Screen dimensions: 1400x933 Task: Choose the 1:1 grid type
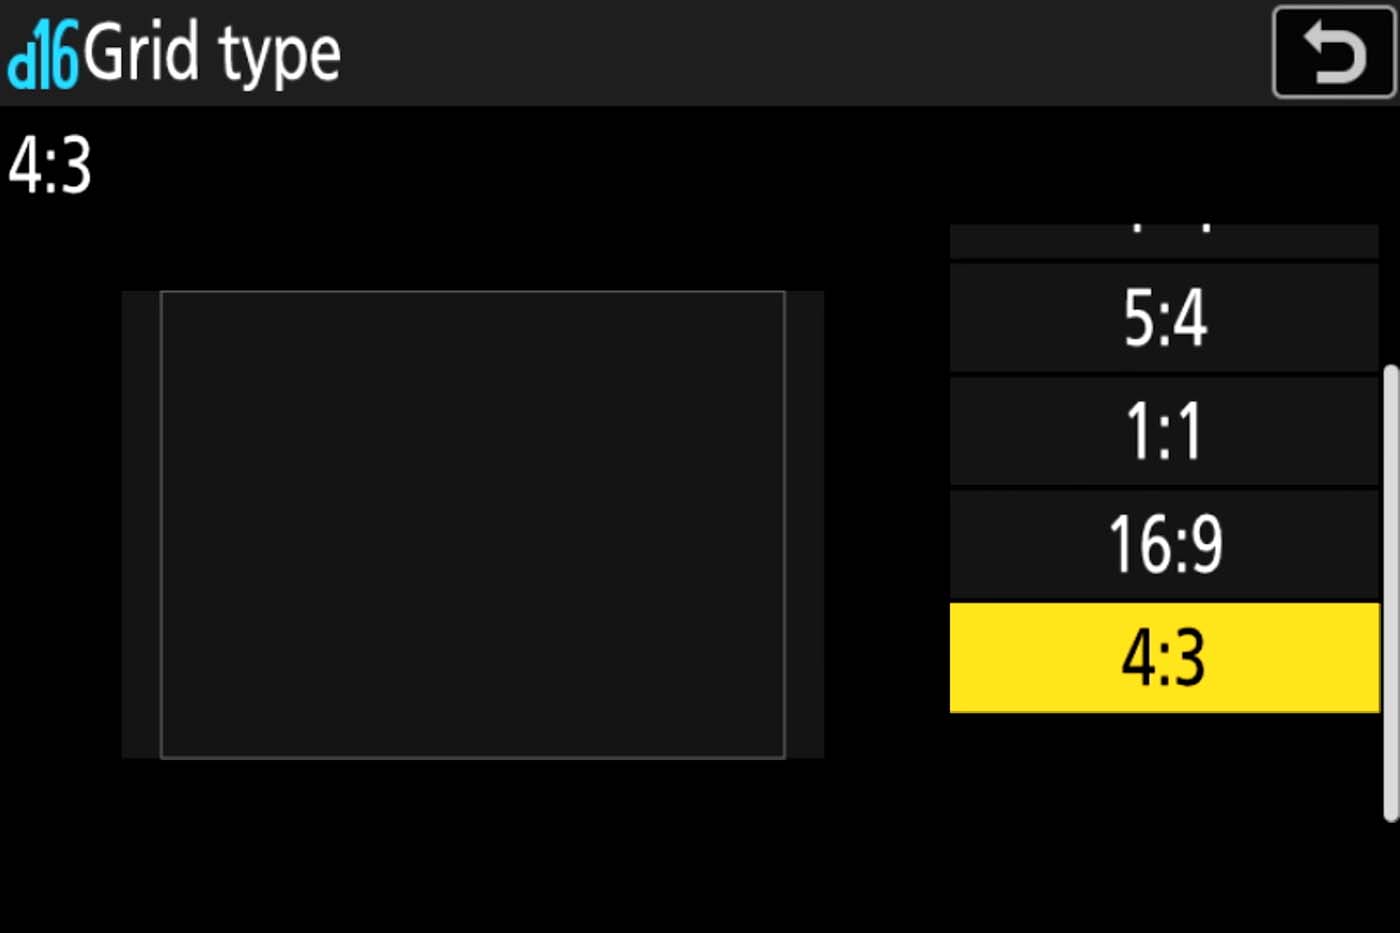tap(1164, 432)
